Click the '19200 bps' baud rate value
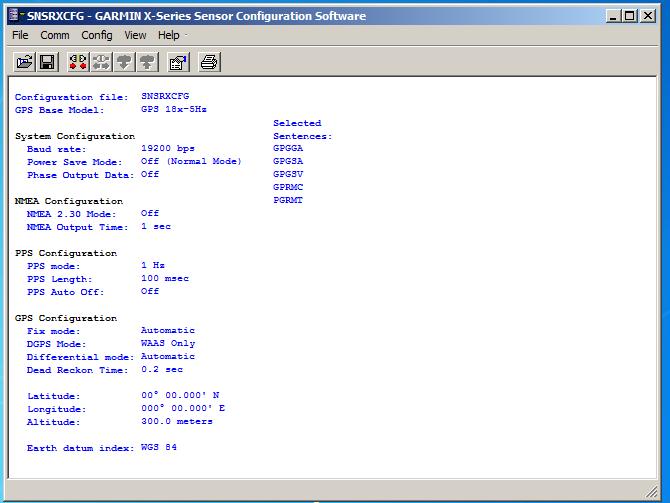670x503 pixels. click(168, 148)
